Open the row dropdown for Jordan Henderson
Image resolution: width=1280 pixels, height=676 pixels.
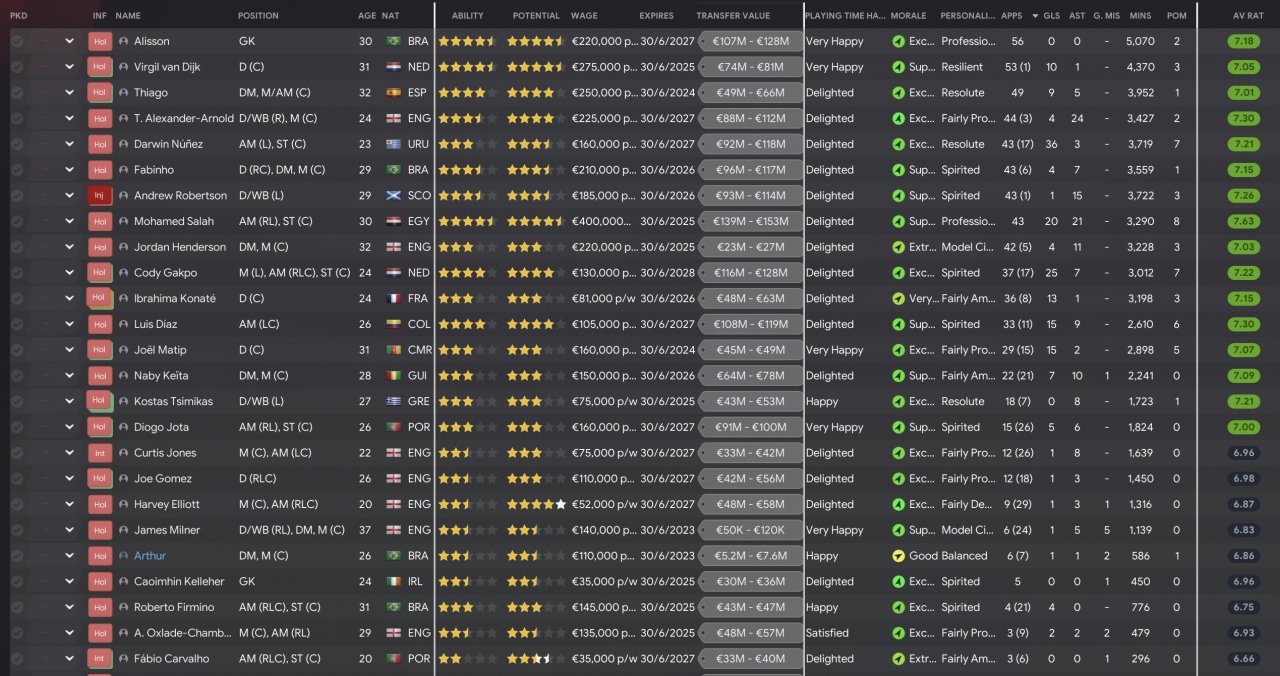pyautogui.click(x=70, y=247)
